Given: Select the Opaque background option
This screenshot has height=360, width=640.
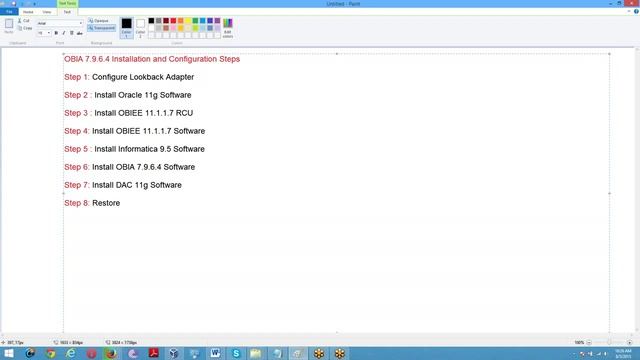Looking at the screenshot, I should [98, 20].
